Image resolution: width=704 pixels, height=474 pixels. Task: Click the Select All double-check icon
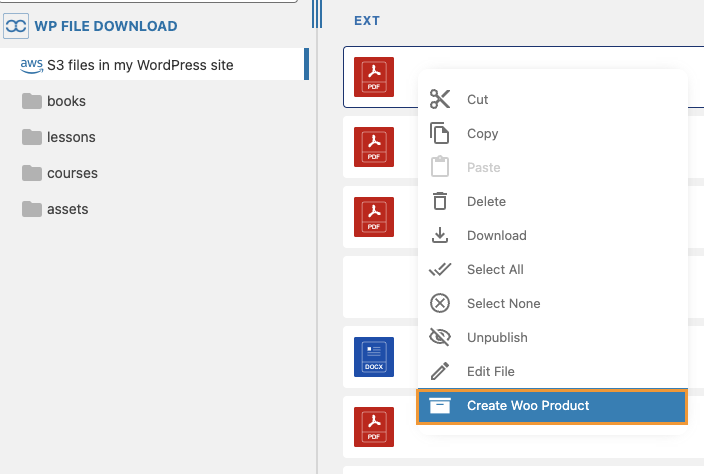point(440,269)
